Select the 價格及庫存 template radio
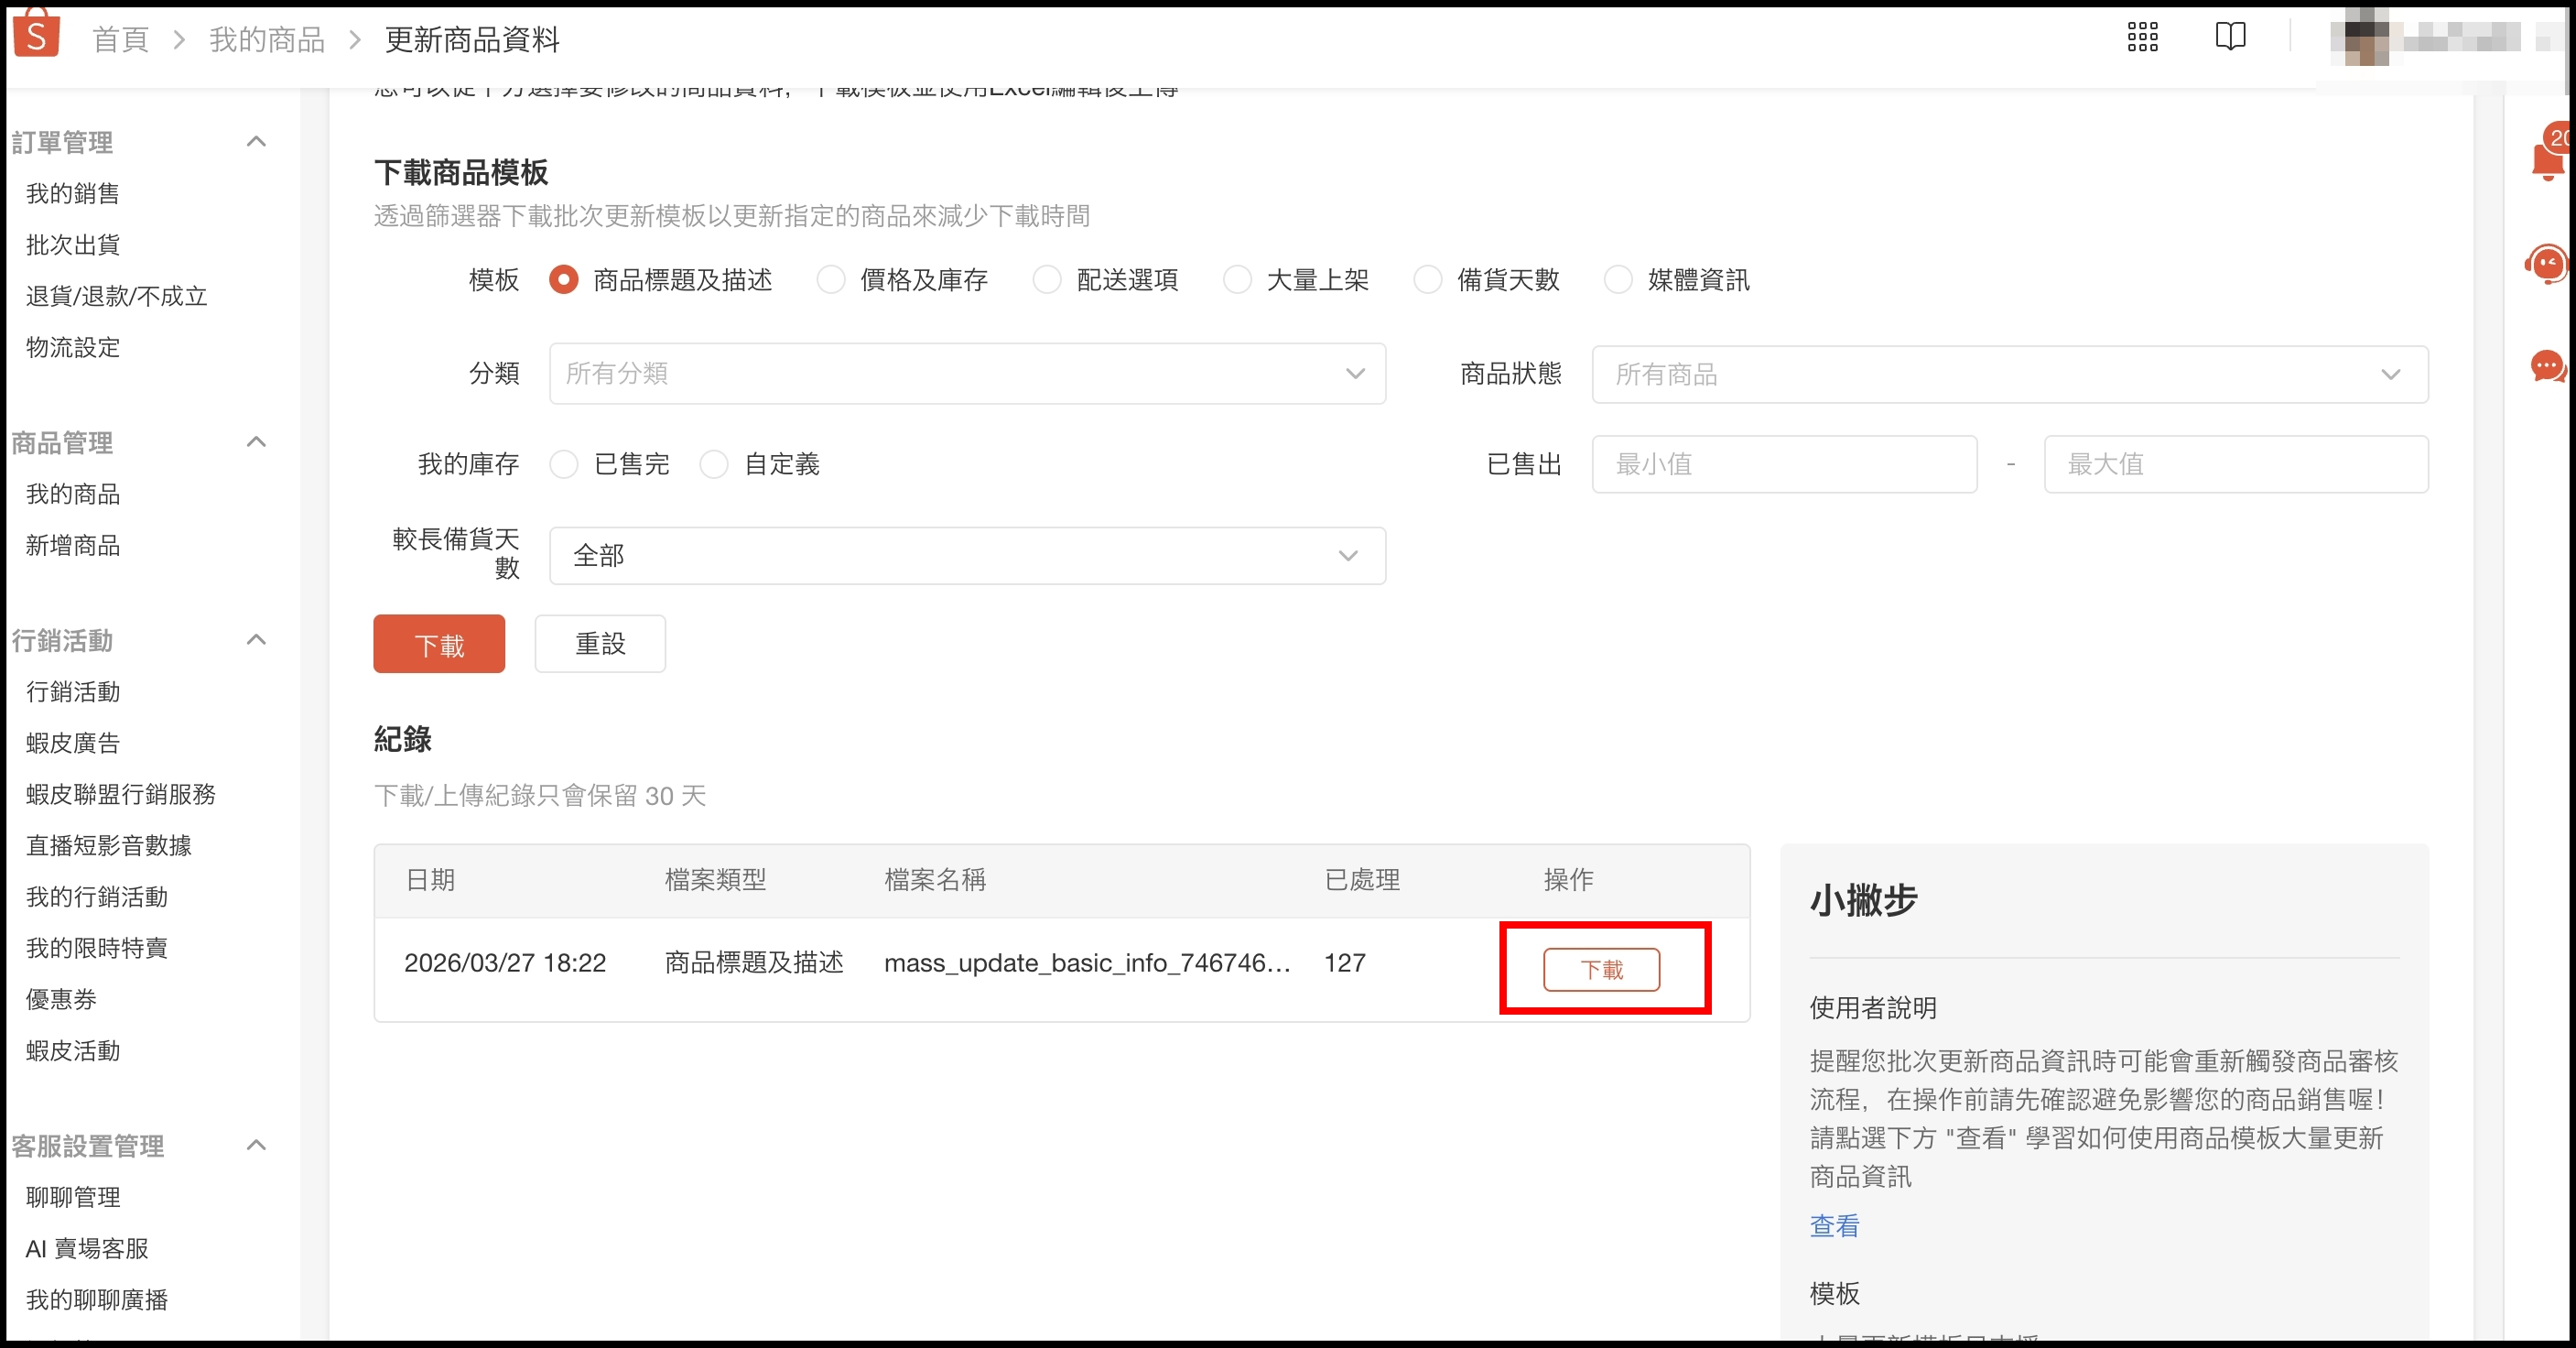The image size is (2576, 1348). (x=831, y=280)
